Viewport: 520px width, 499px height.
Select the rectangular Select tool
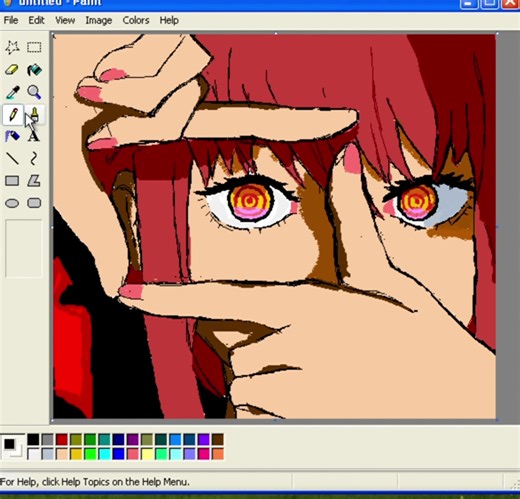coord(34,47)
